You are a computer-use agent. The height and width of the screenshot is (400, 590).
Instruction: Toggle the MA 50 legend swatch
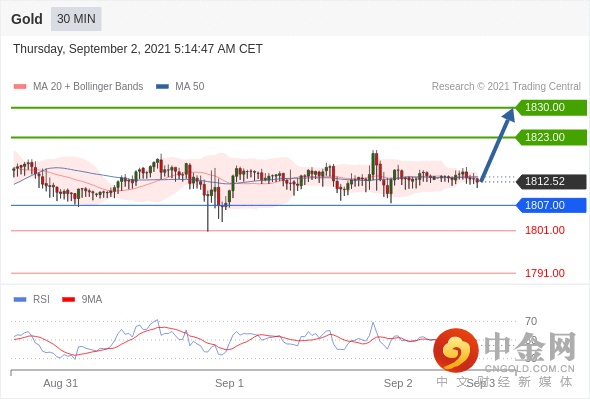point(163,87)
